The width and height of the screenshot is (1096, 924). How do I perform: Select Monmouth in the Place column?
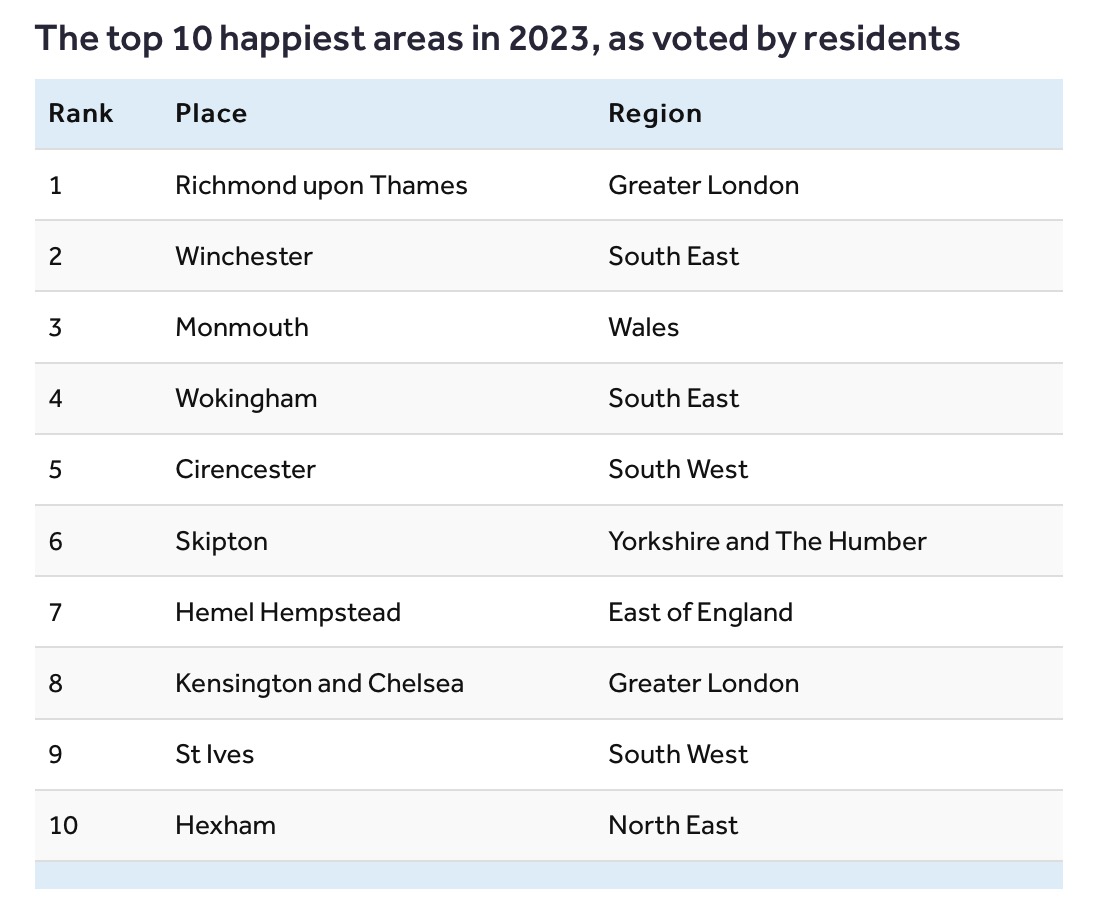click(x=242, y=327)
